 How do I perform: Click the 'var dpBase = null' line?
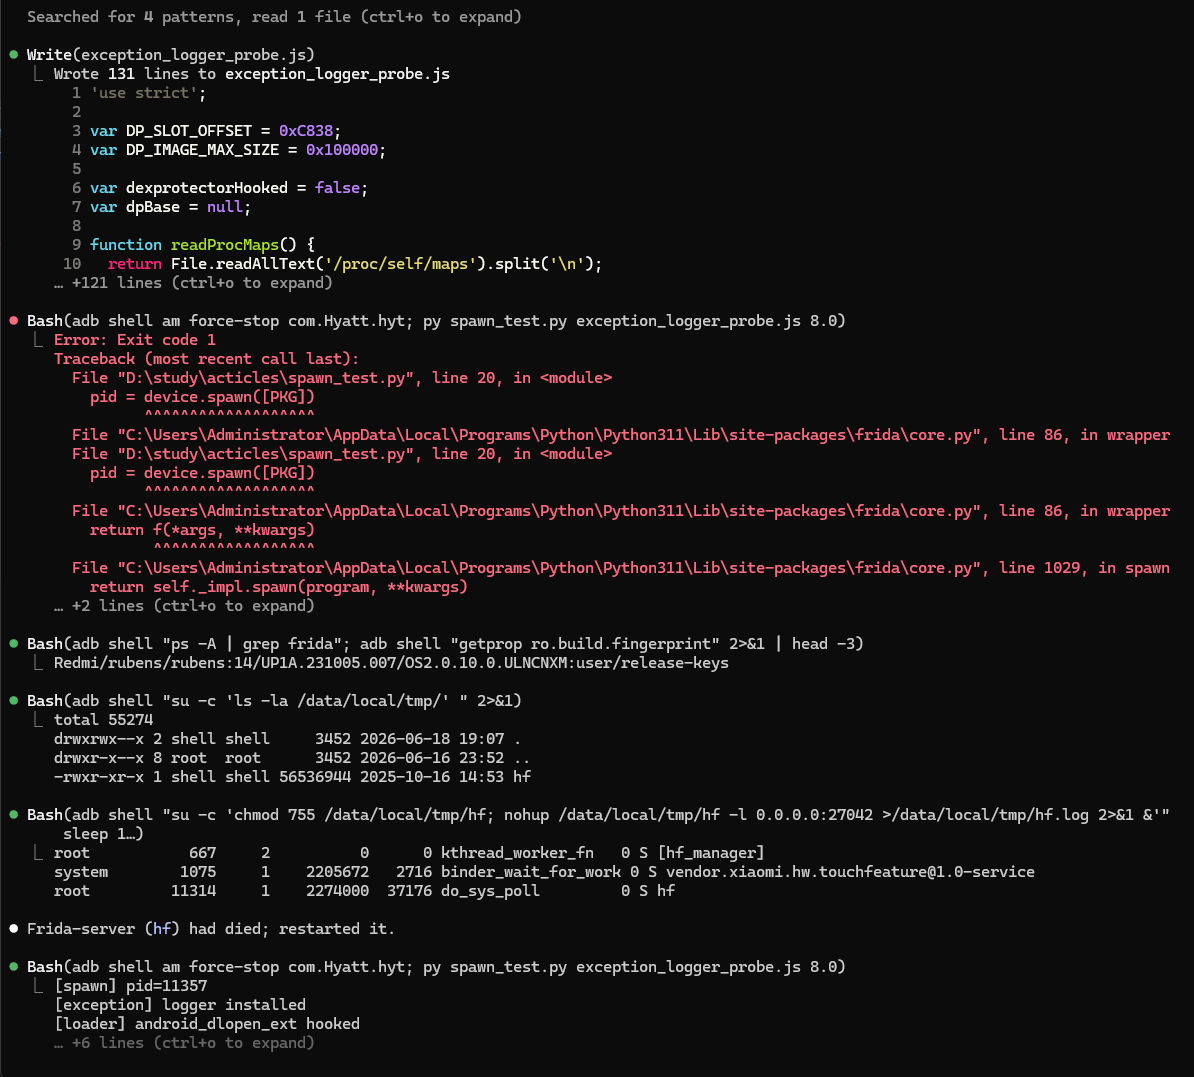coord(170,207)
